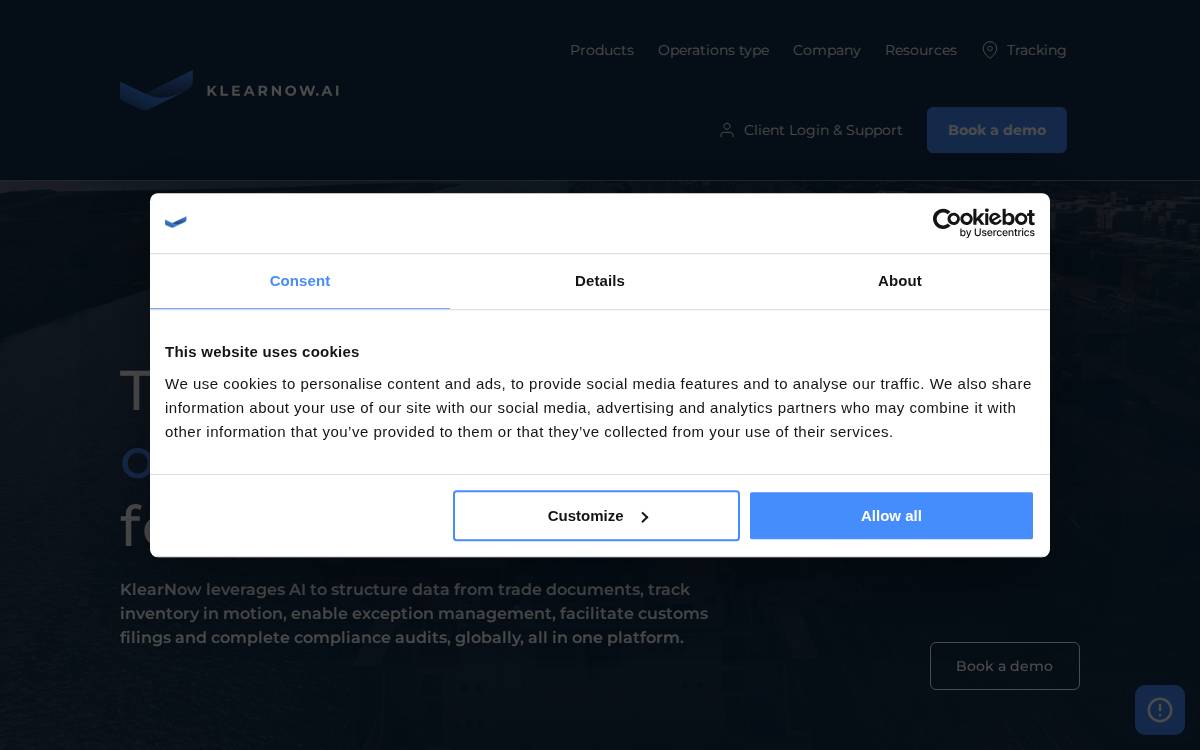Click the hero Book a demo button
Screen dimensions: 1200x750
click(x=1005, y=666)
